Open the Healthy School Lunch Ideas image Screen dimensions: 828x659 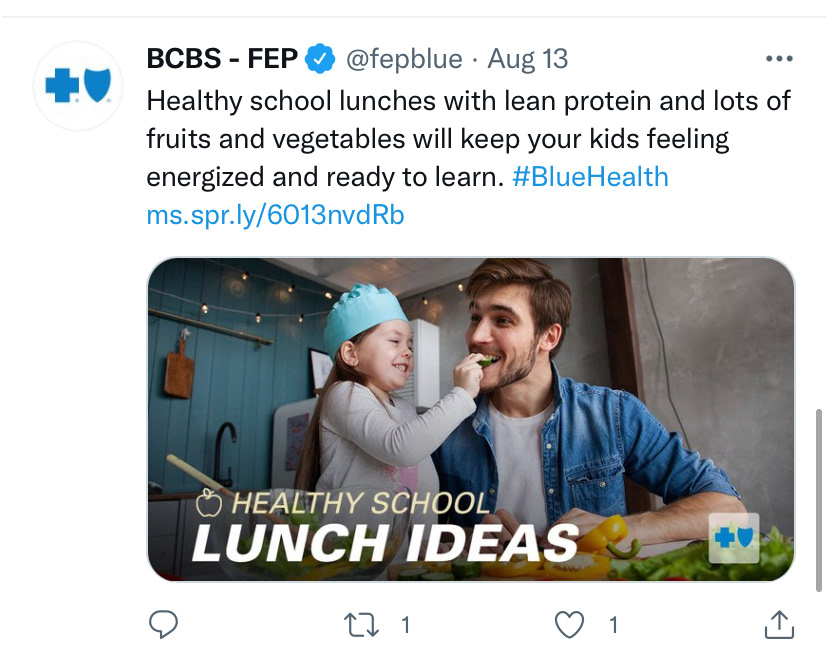pos(471,419)
